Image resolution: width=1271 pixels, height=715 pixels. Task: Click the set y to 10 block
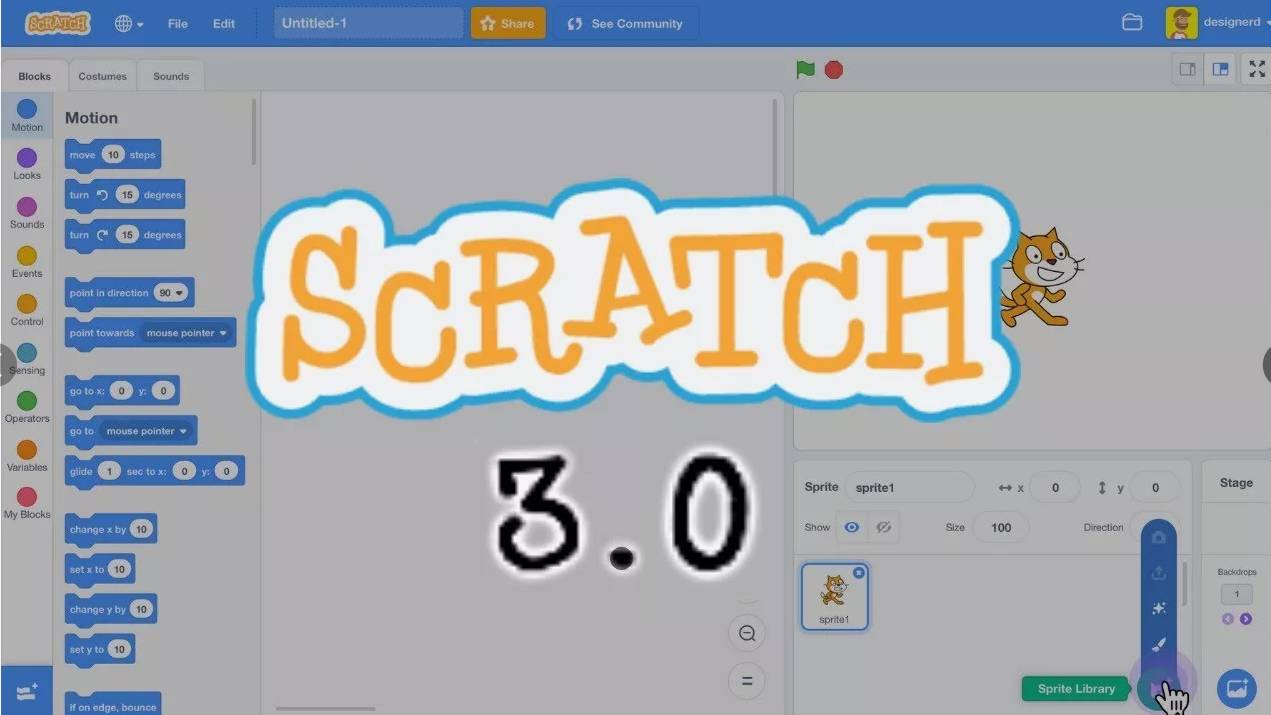100,649
